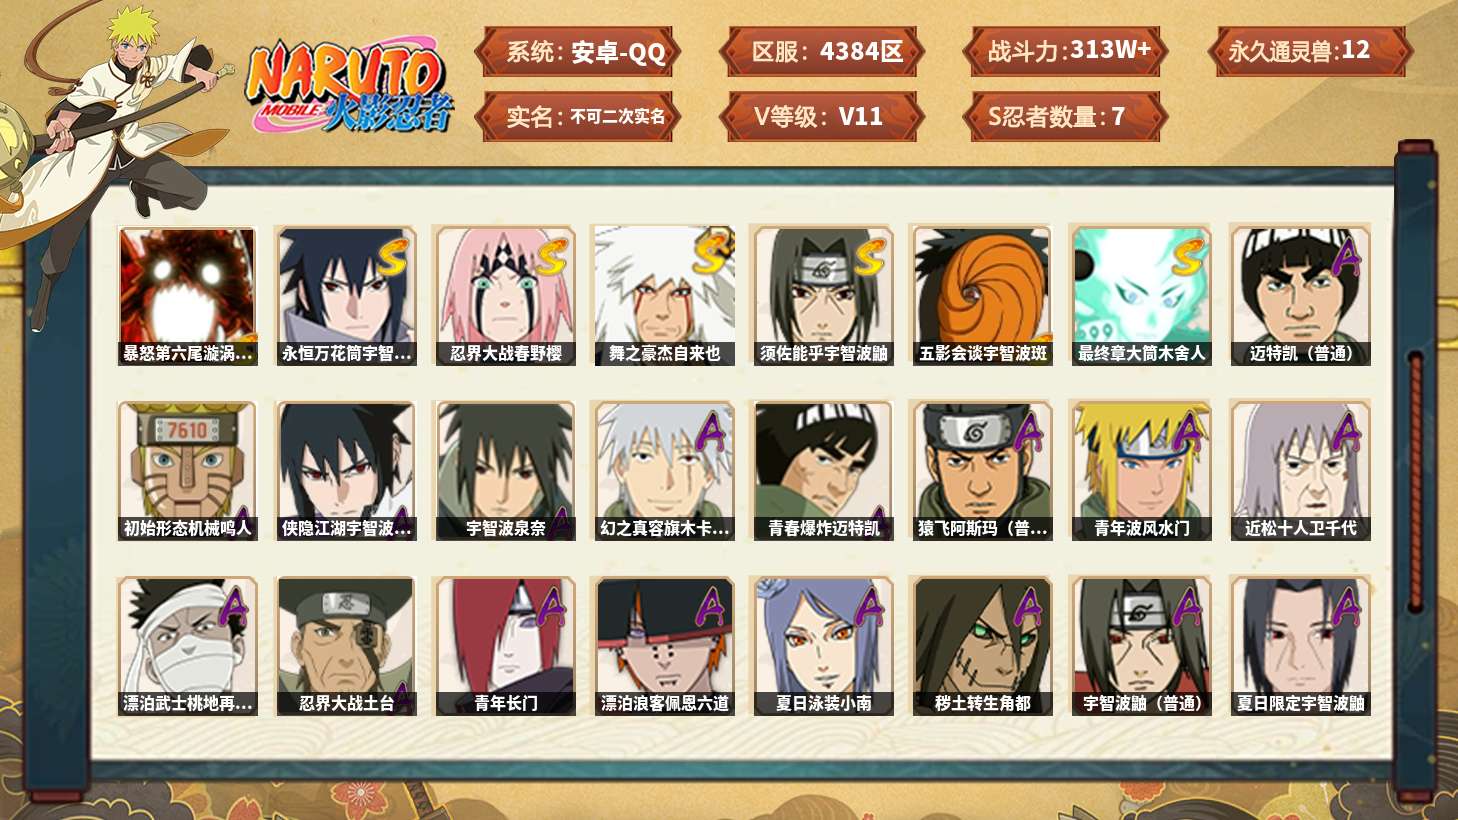The width and height of the screenshot is (1458, 820).
Task: Open the 永恒万花筒宇智 Sasuke portrait
Action: pos(346,296)
